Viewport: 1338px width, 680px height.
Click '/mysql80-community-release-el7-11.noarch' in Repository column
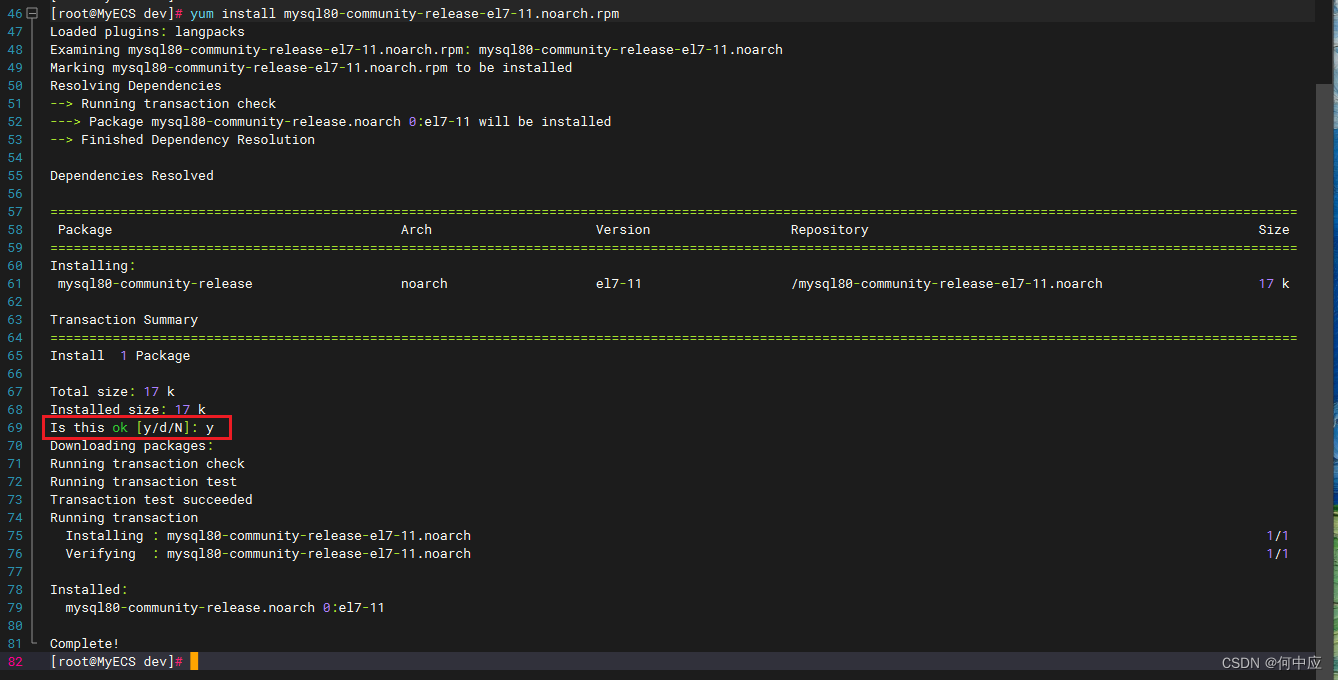point(947,284)
